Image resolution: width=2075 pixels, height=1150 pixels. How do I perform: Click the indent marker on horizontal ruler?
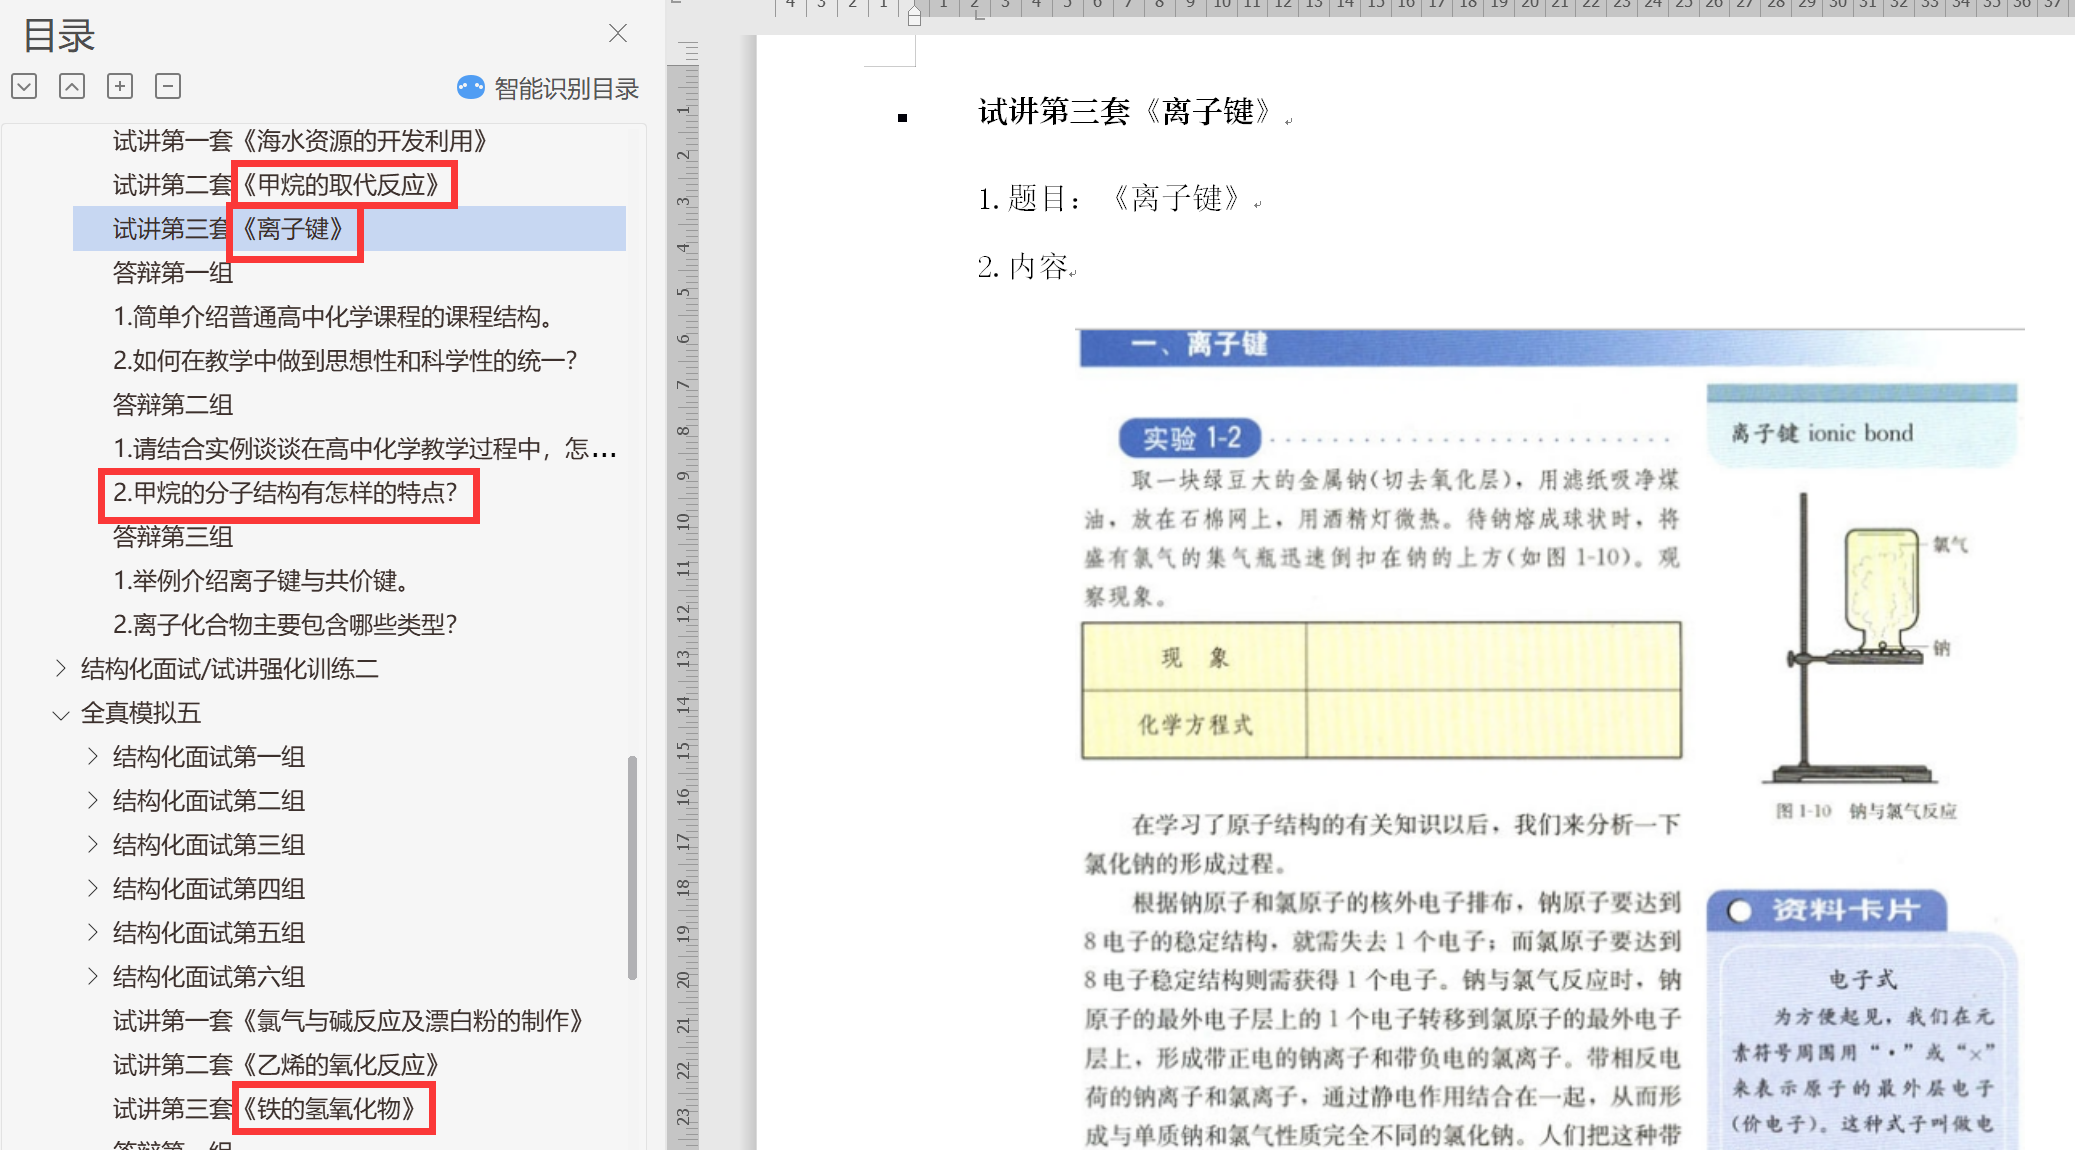click(x=914, y=14)
